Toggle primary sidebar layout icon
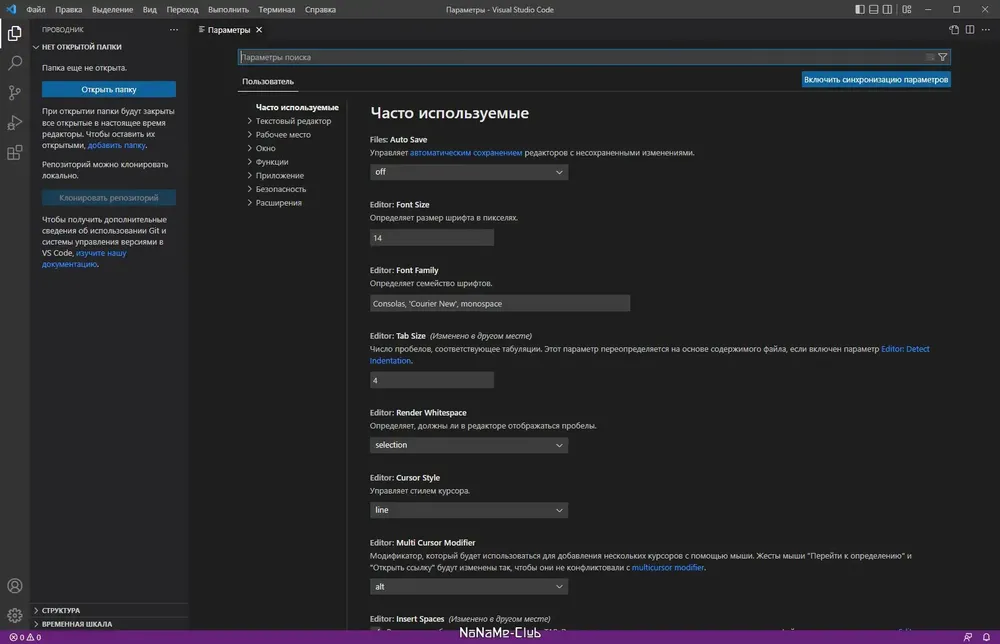 coord(860,10)
